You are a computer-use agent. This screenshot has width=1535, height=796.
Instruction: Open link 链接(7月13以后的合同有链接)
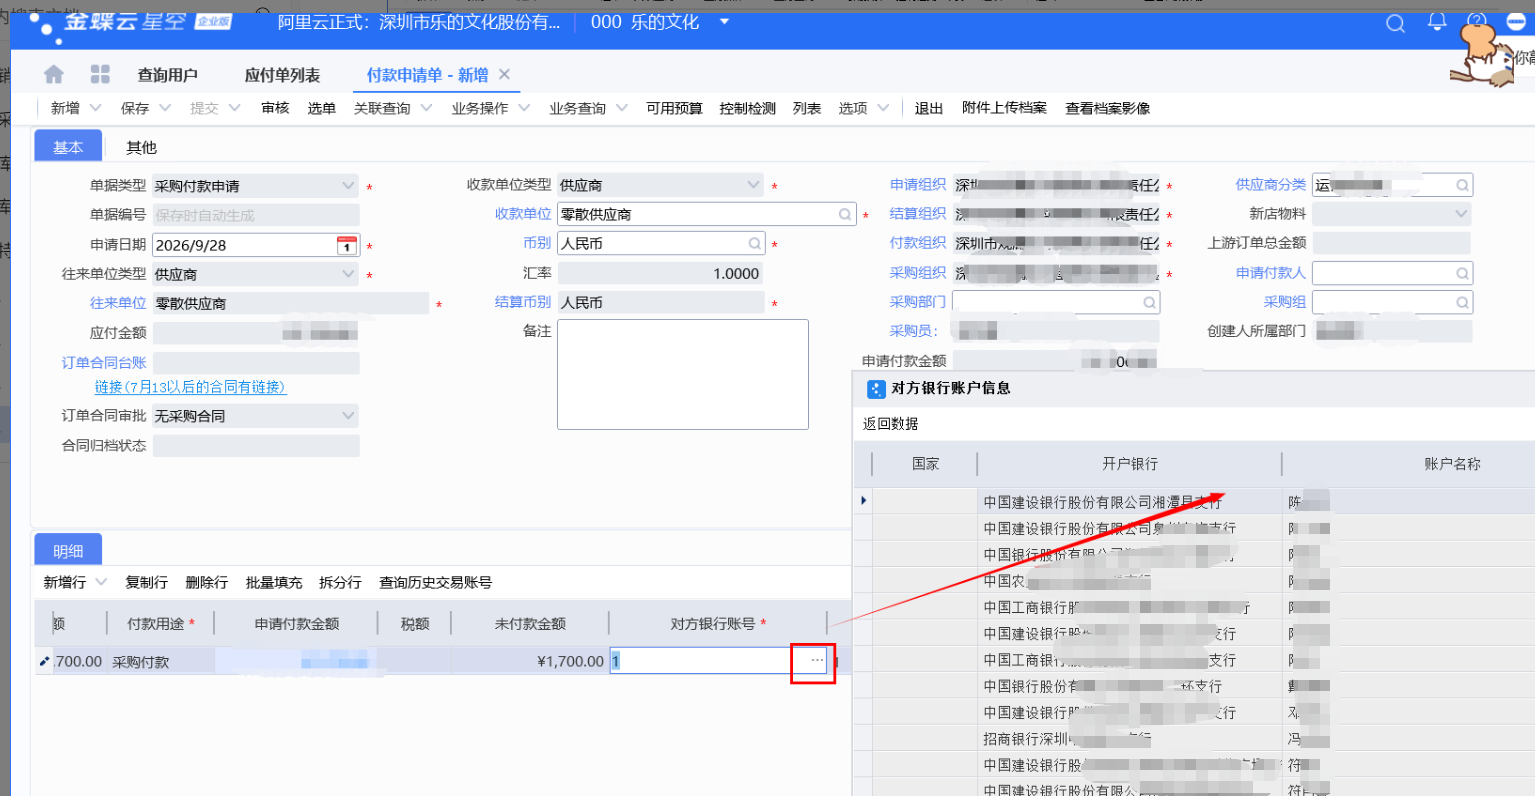point(190,387)
